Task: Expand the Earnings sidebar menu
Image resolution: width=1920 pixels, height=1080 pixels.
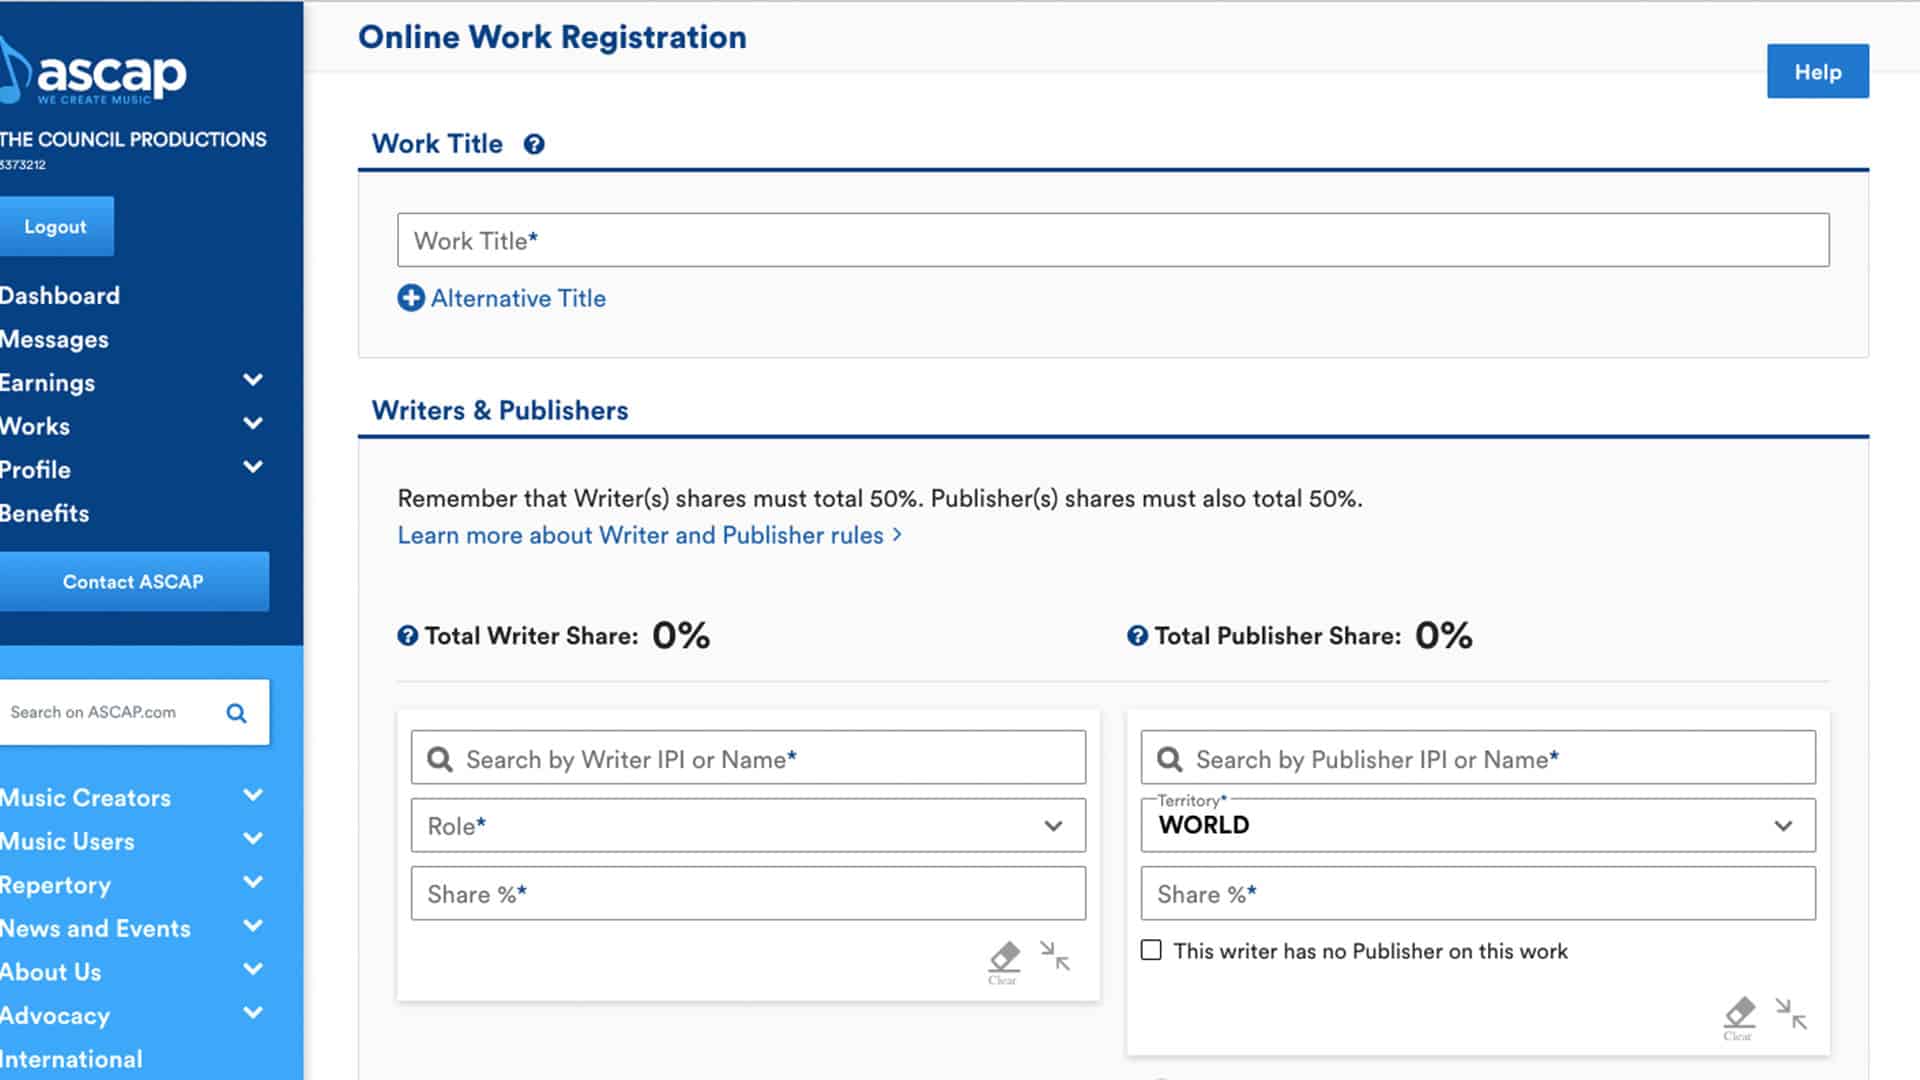Action: (x=253, y=381)
